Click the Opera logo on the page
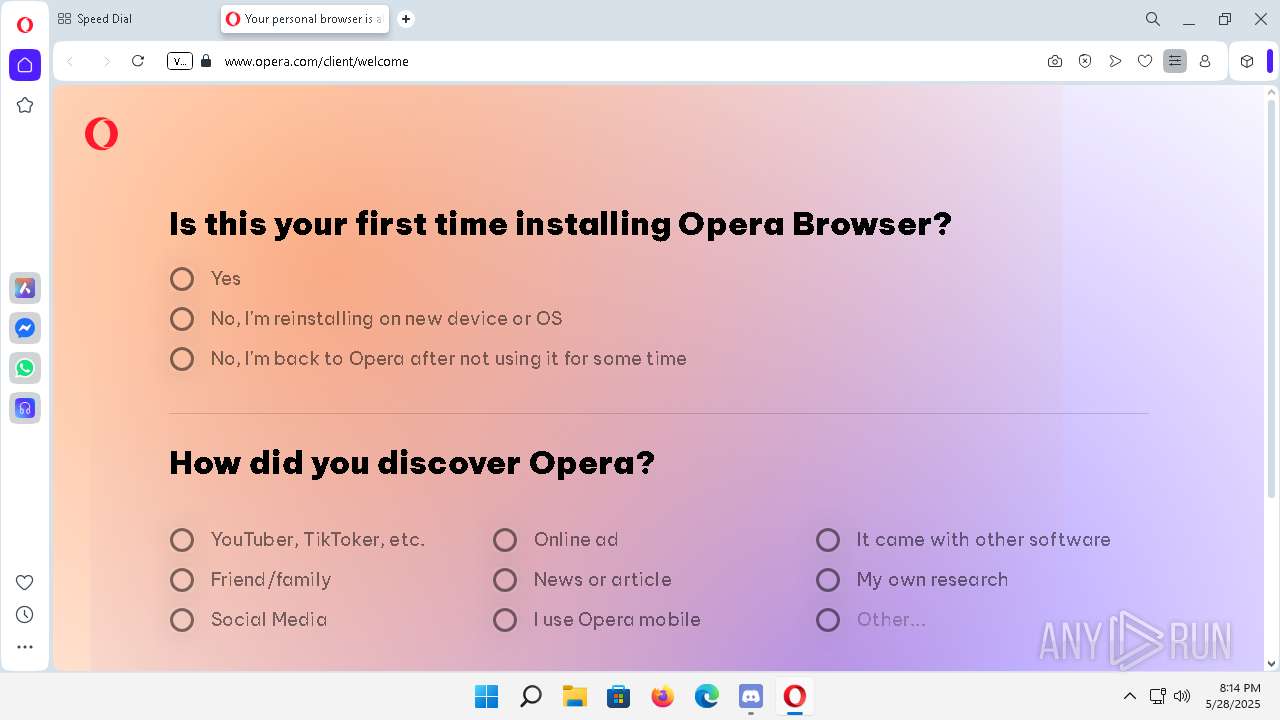The image size is (1280, 720). click(101, 134)
